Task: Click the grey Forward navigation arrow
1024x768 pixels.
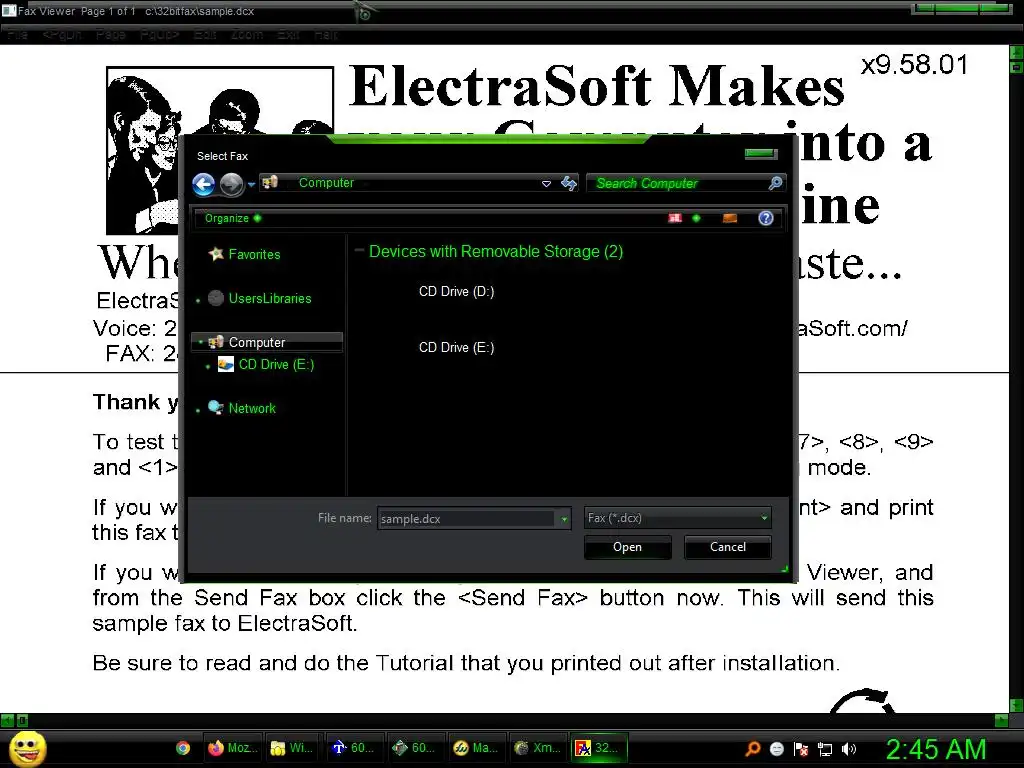Action: (x=231, y=184)
